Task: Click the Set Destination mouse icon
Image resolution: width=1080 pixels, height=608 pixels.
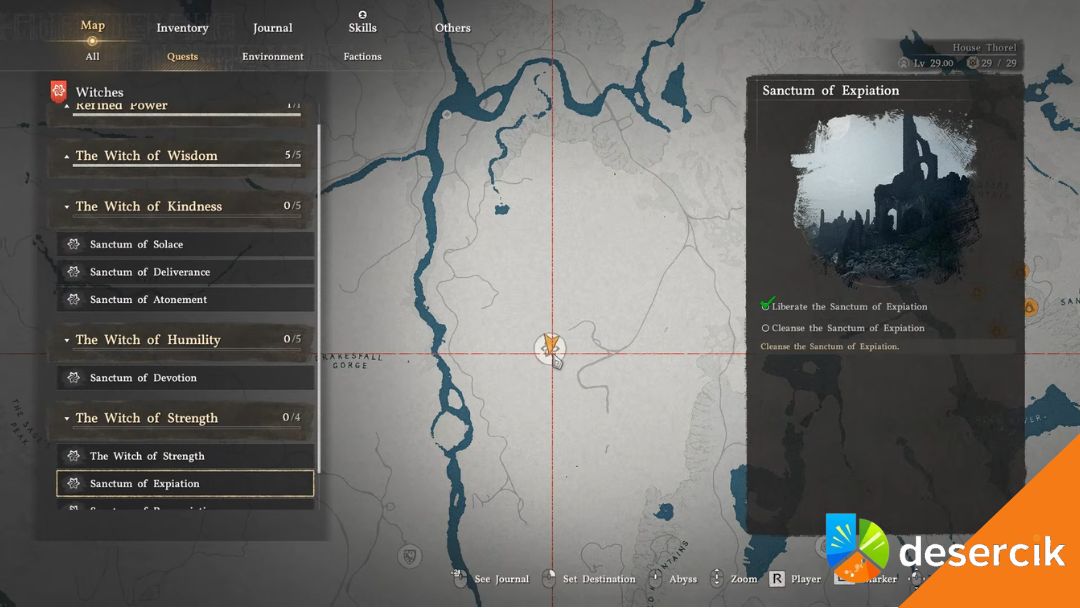Action: tap(549, 578)
